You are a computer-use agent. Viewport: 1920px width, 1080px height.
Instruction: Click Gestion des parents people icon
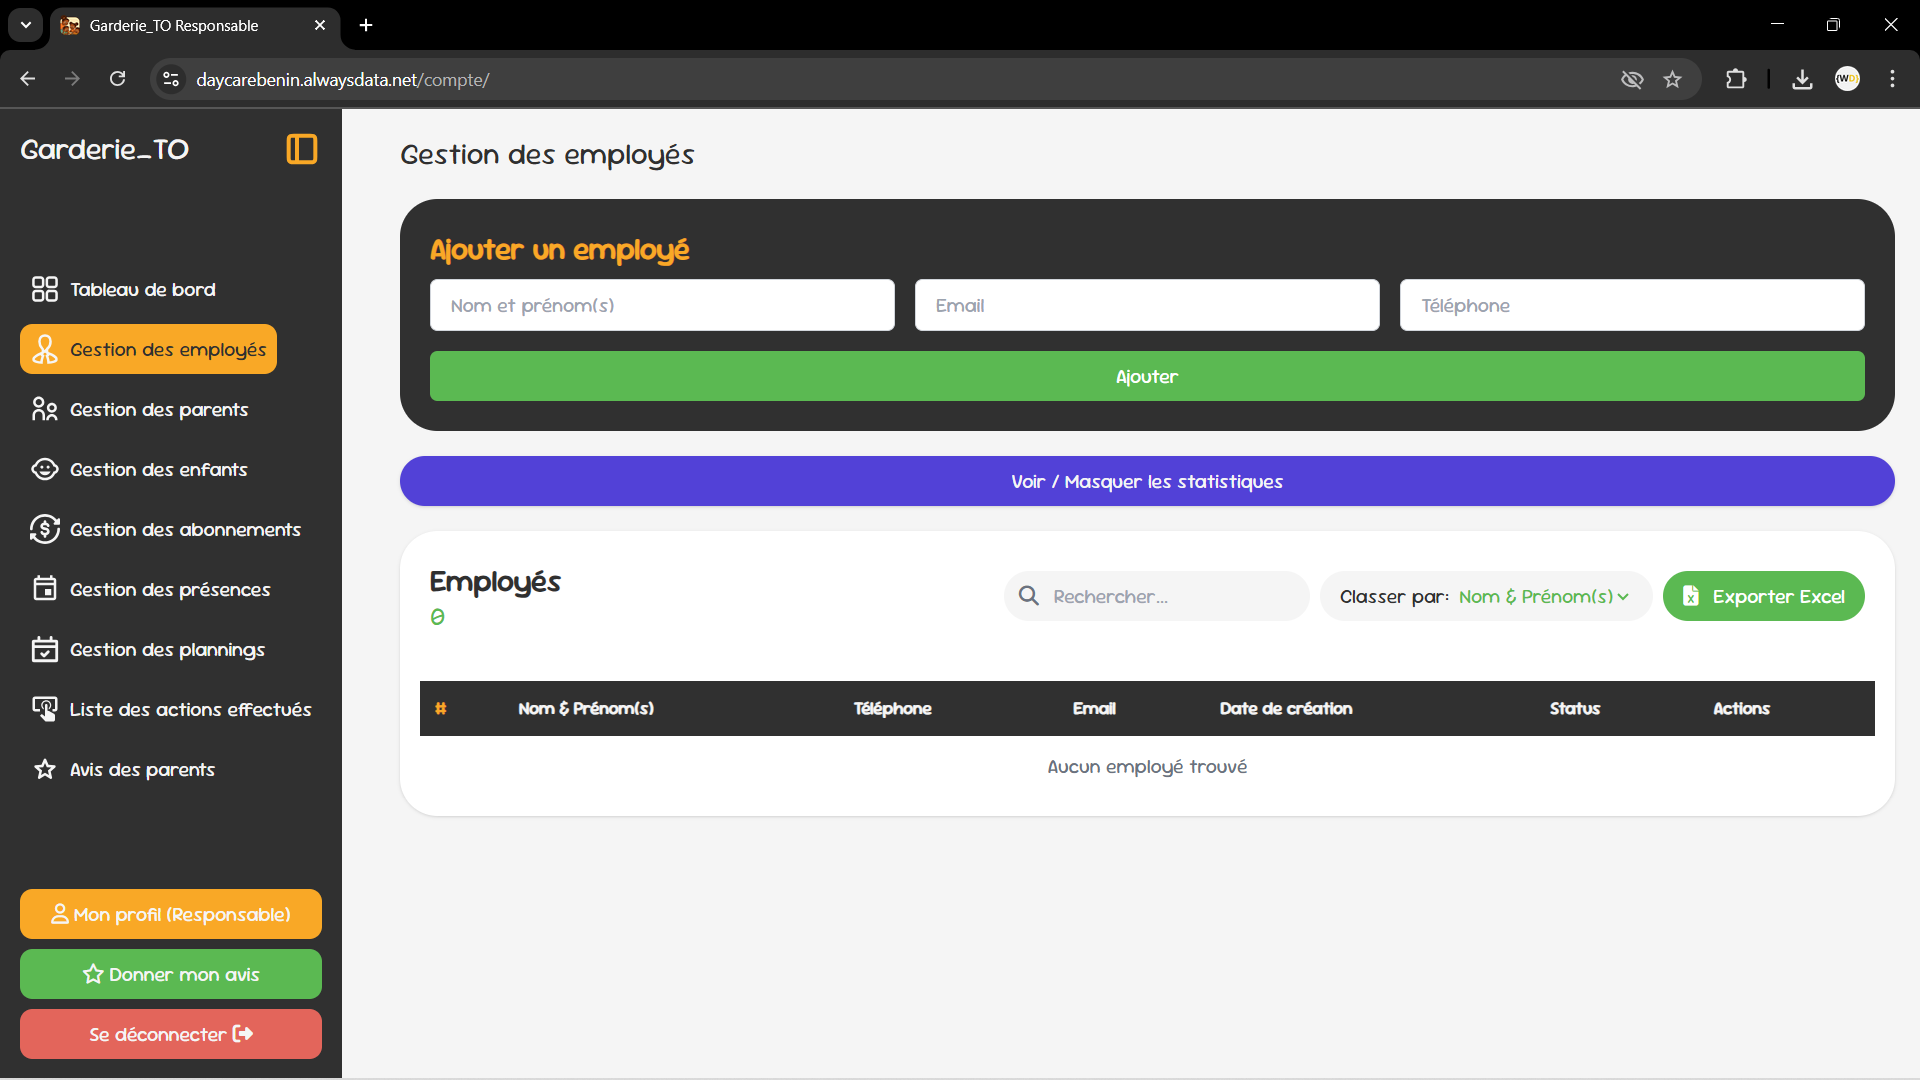coord(44,409)
